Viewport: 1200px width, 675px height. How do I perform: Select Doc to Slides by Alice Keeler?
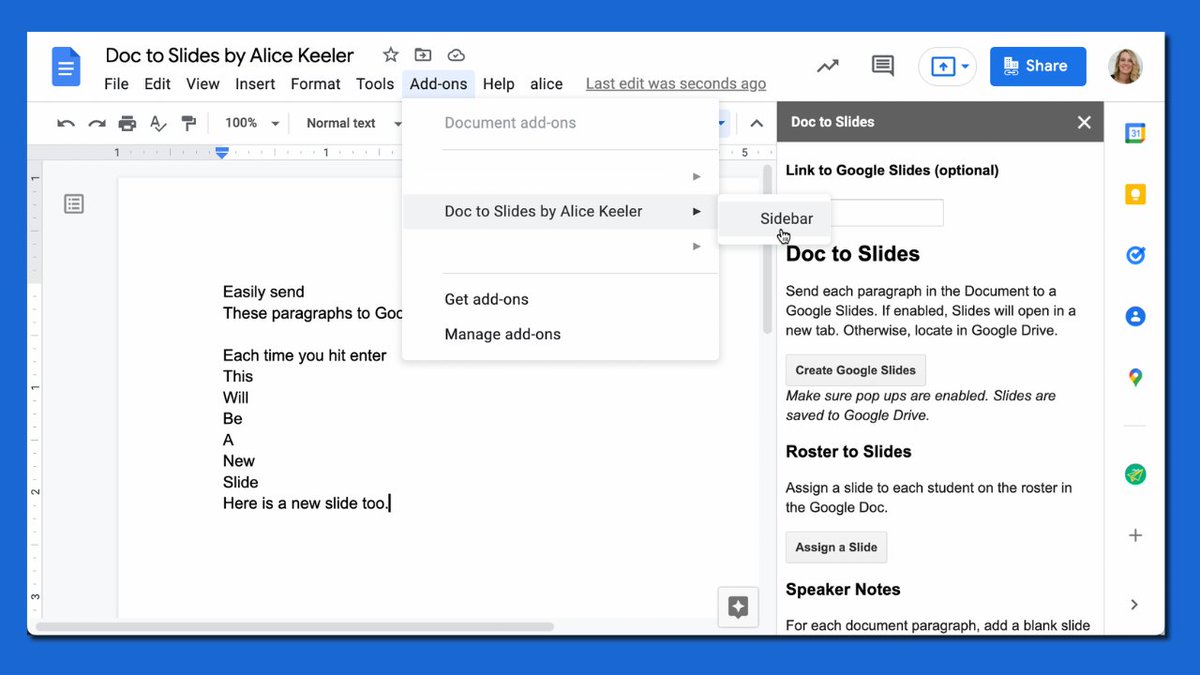[560, 211]
